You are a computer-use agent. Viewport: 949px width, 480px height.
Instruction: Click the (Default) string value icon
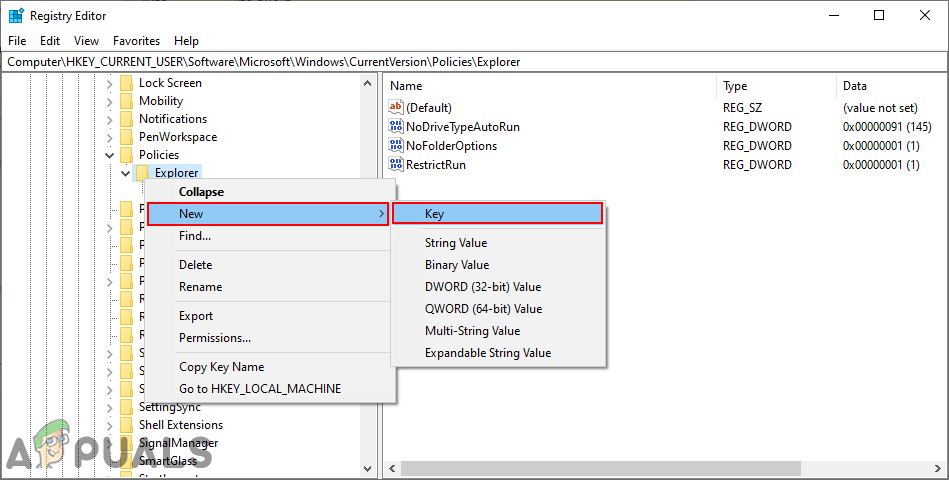[396, 108]
